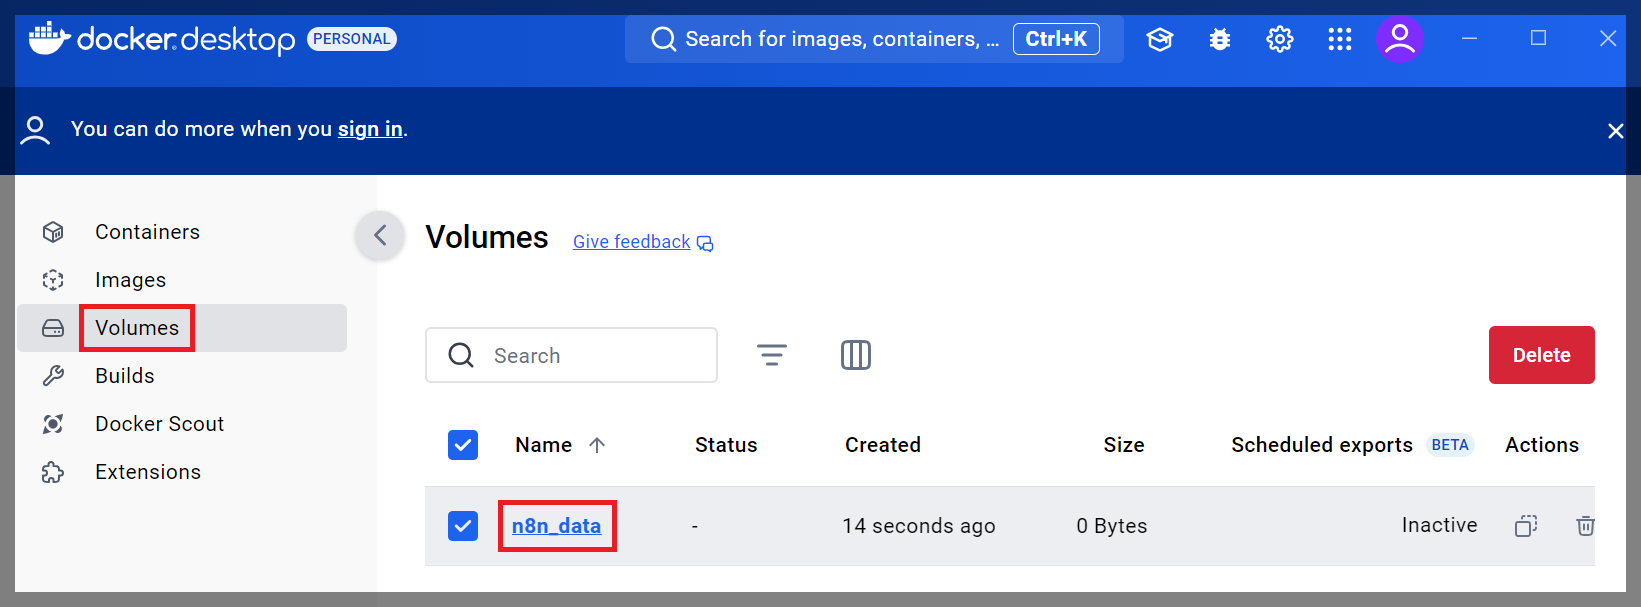
Task: Click the Created column header
Action: click(x=882, y=445)
